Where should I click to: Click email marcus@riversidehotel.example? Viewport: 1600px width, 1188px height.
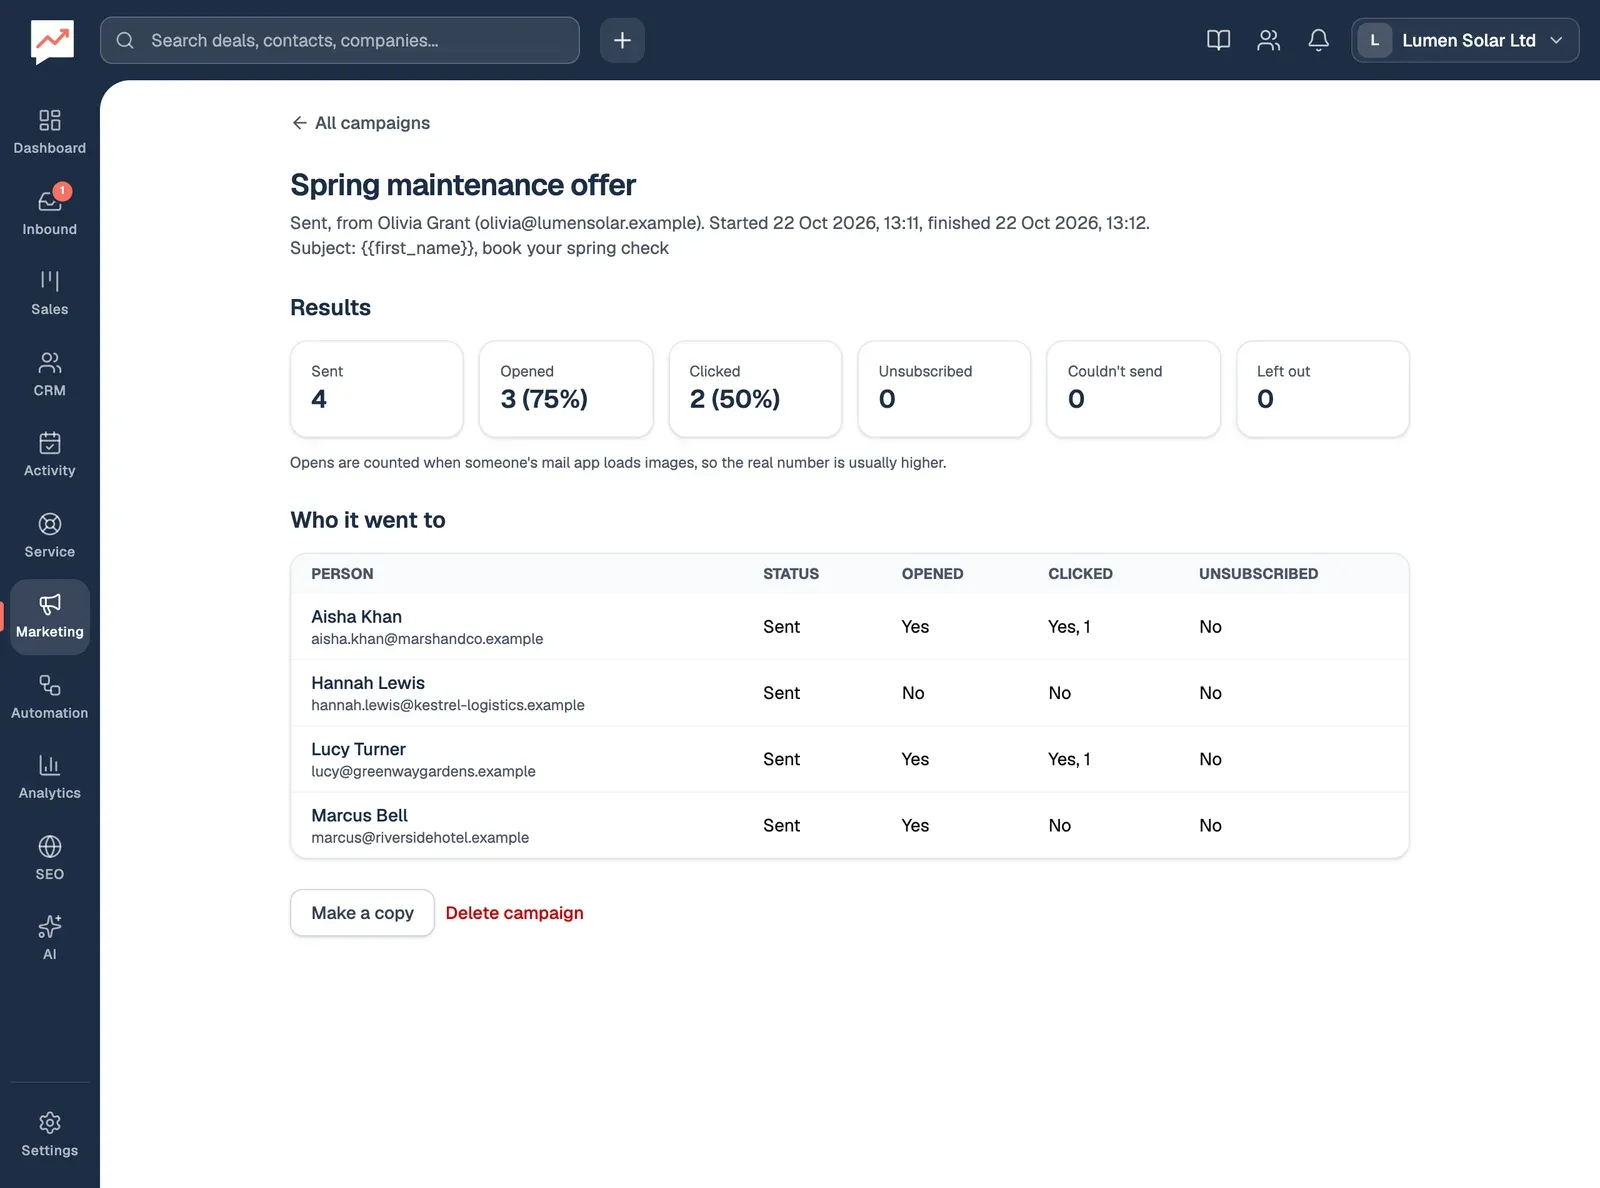point(420,837)
